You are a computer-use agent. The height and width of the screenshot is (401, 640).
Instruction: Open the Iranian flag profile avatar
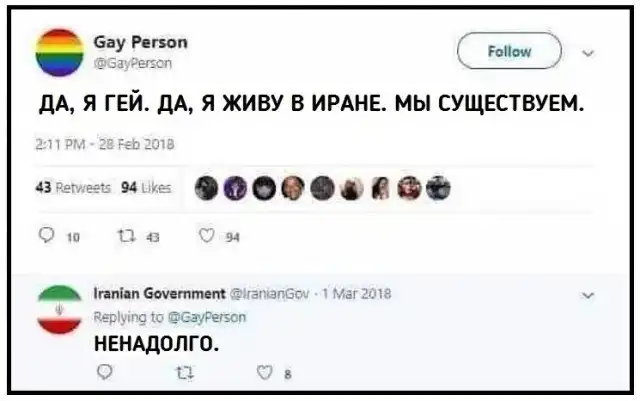pyautogui.click(x=60, y=310)
